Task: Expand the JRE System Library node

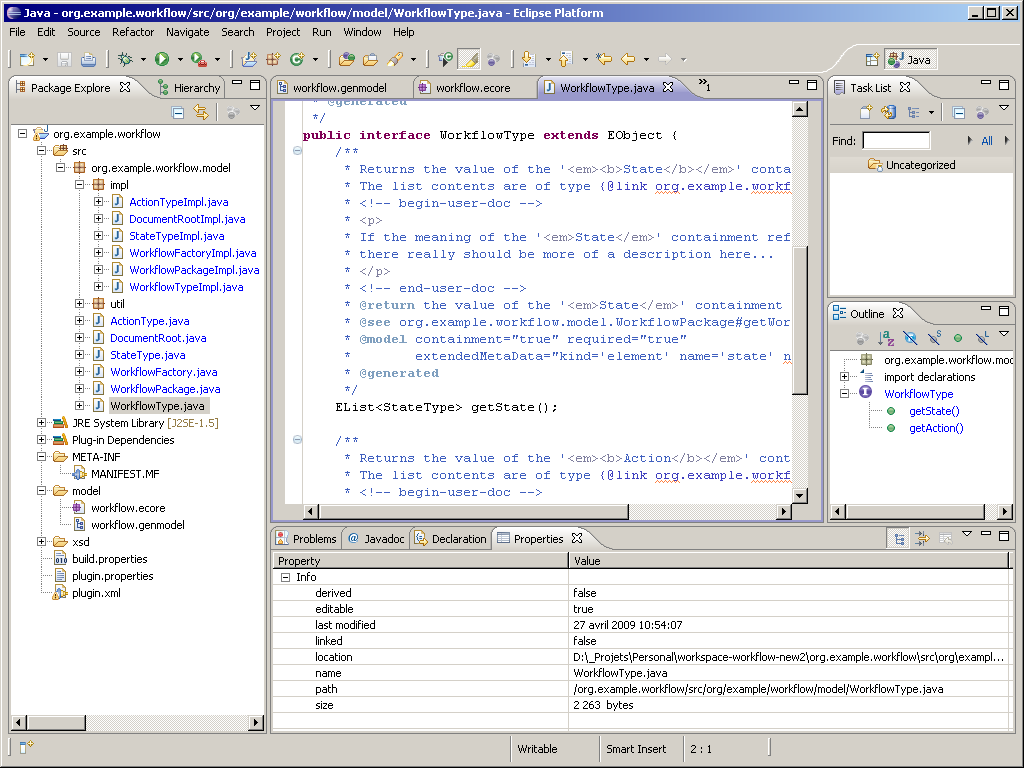Action: (x=41, y=423)
